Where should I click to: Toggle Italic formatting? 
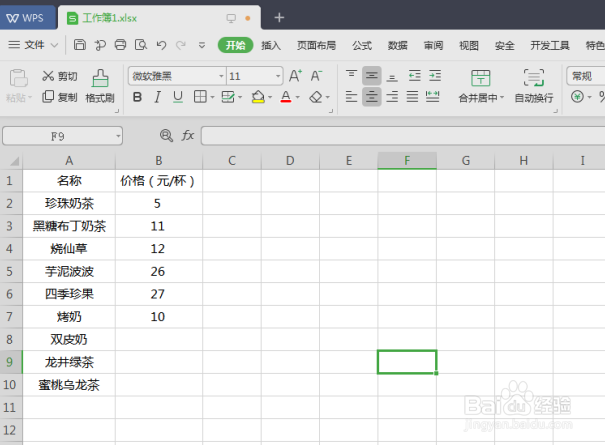(157, 97)
